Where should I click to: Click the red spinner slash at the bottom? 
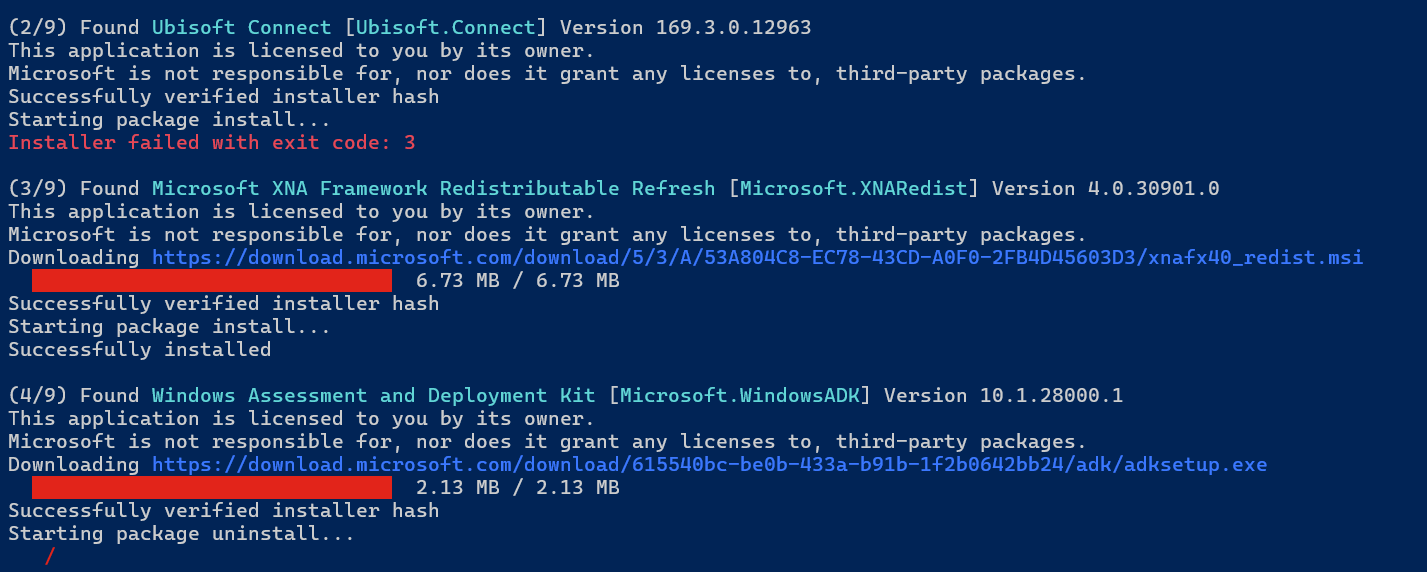(x=50, y=557)
